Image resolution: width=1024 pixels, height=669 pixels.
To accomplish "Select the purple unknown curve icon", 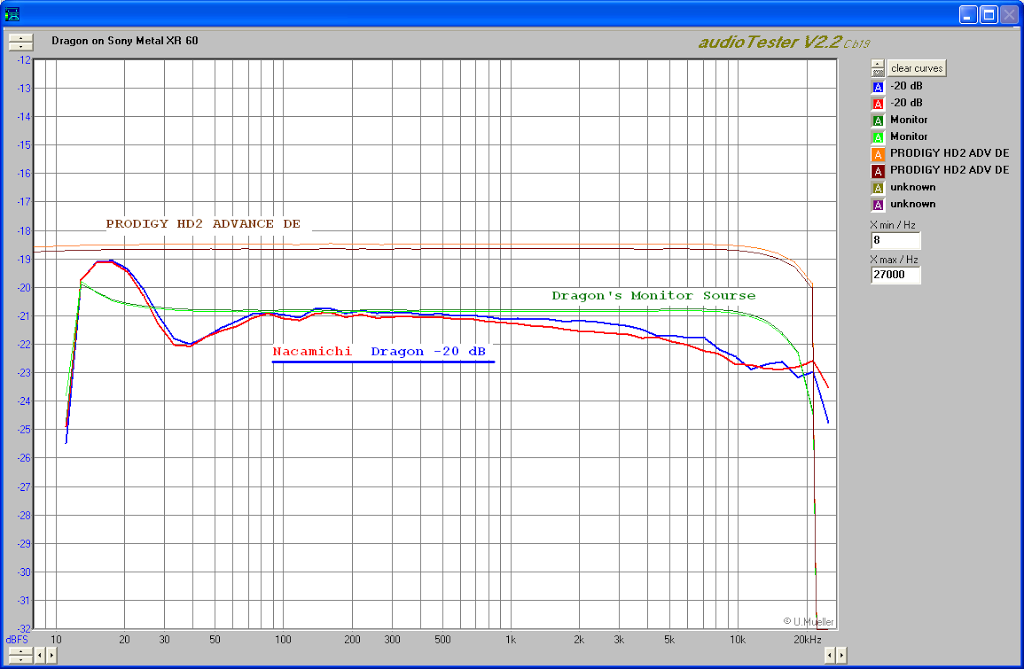I will point(878,206).
